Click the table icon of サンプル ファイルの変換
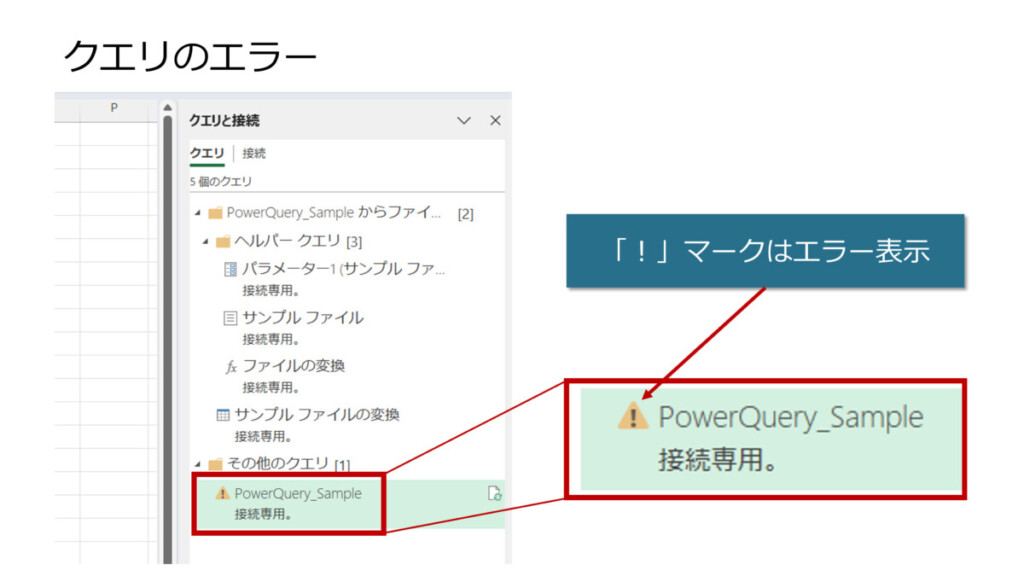This screenshot has width=1024, height=576. pos(223,415)
